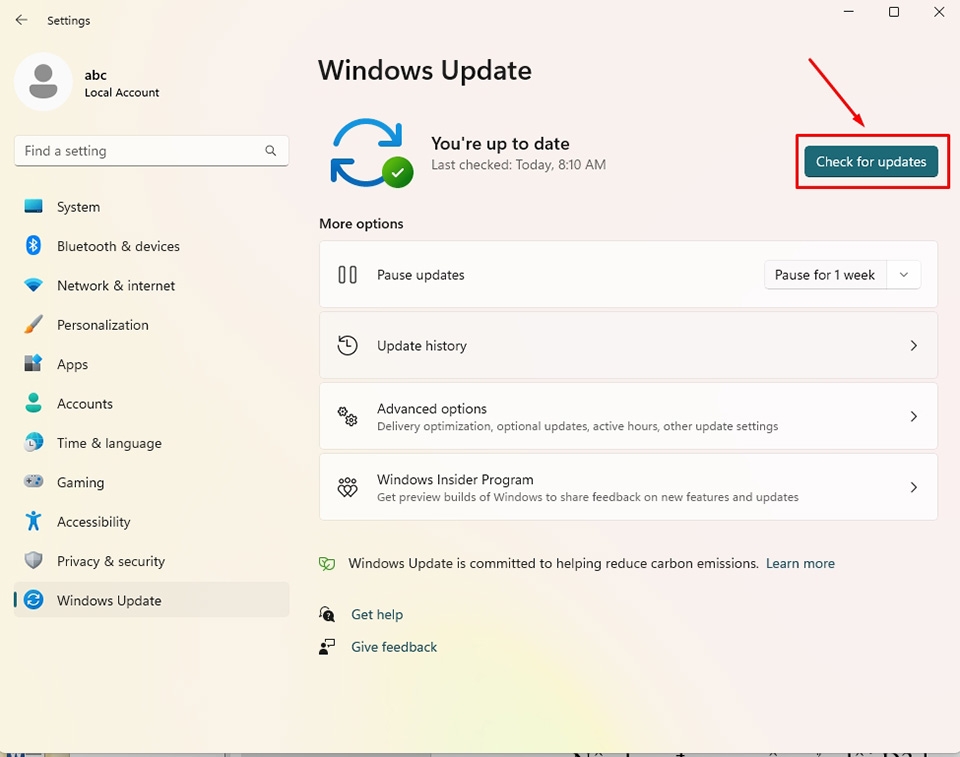Click the Apps icon in sidebar

pyautogui.click(x=33, y=363)
